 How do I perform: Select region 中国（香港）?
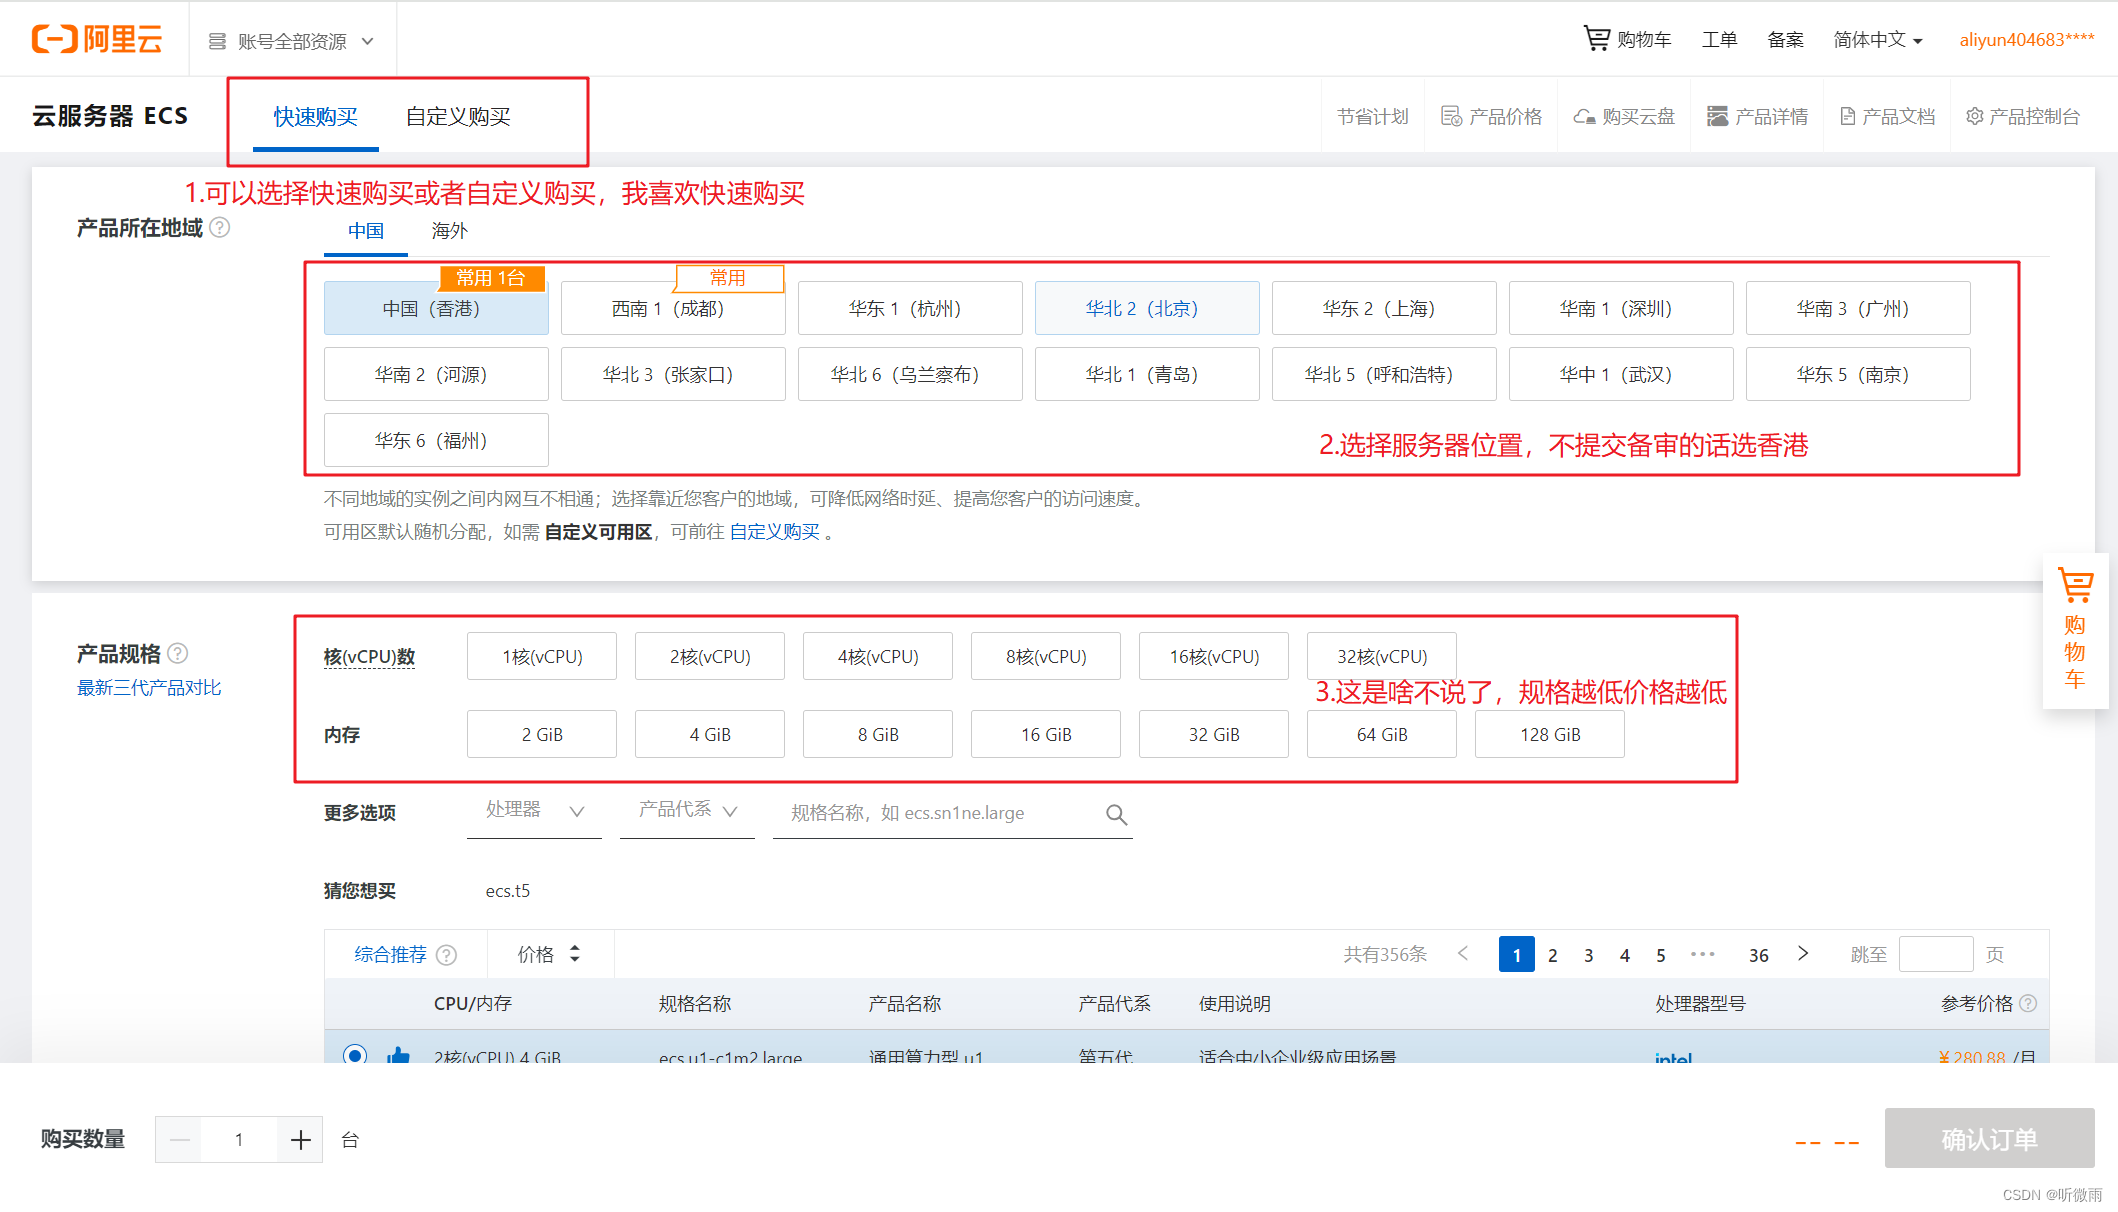tap(436, 308)
